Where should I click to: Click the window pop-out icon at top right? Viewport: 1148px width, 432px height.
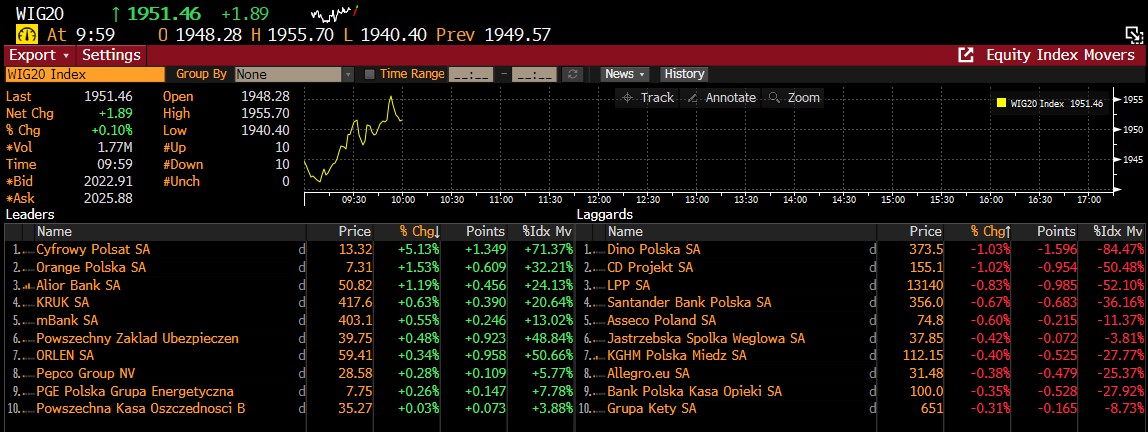point(1132,34)
